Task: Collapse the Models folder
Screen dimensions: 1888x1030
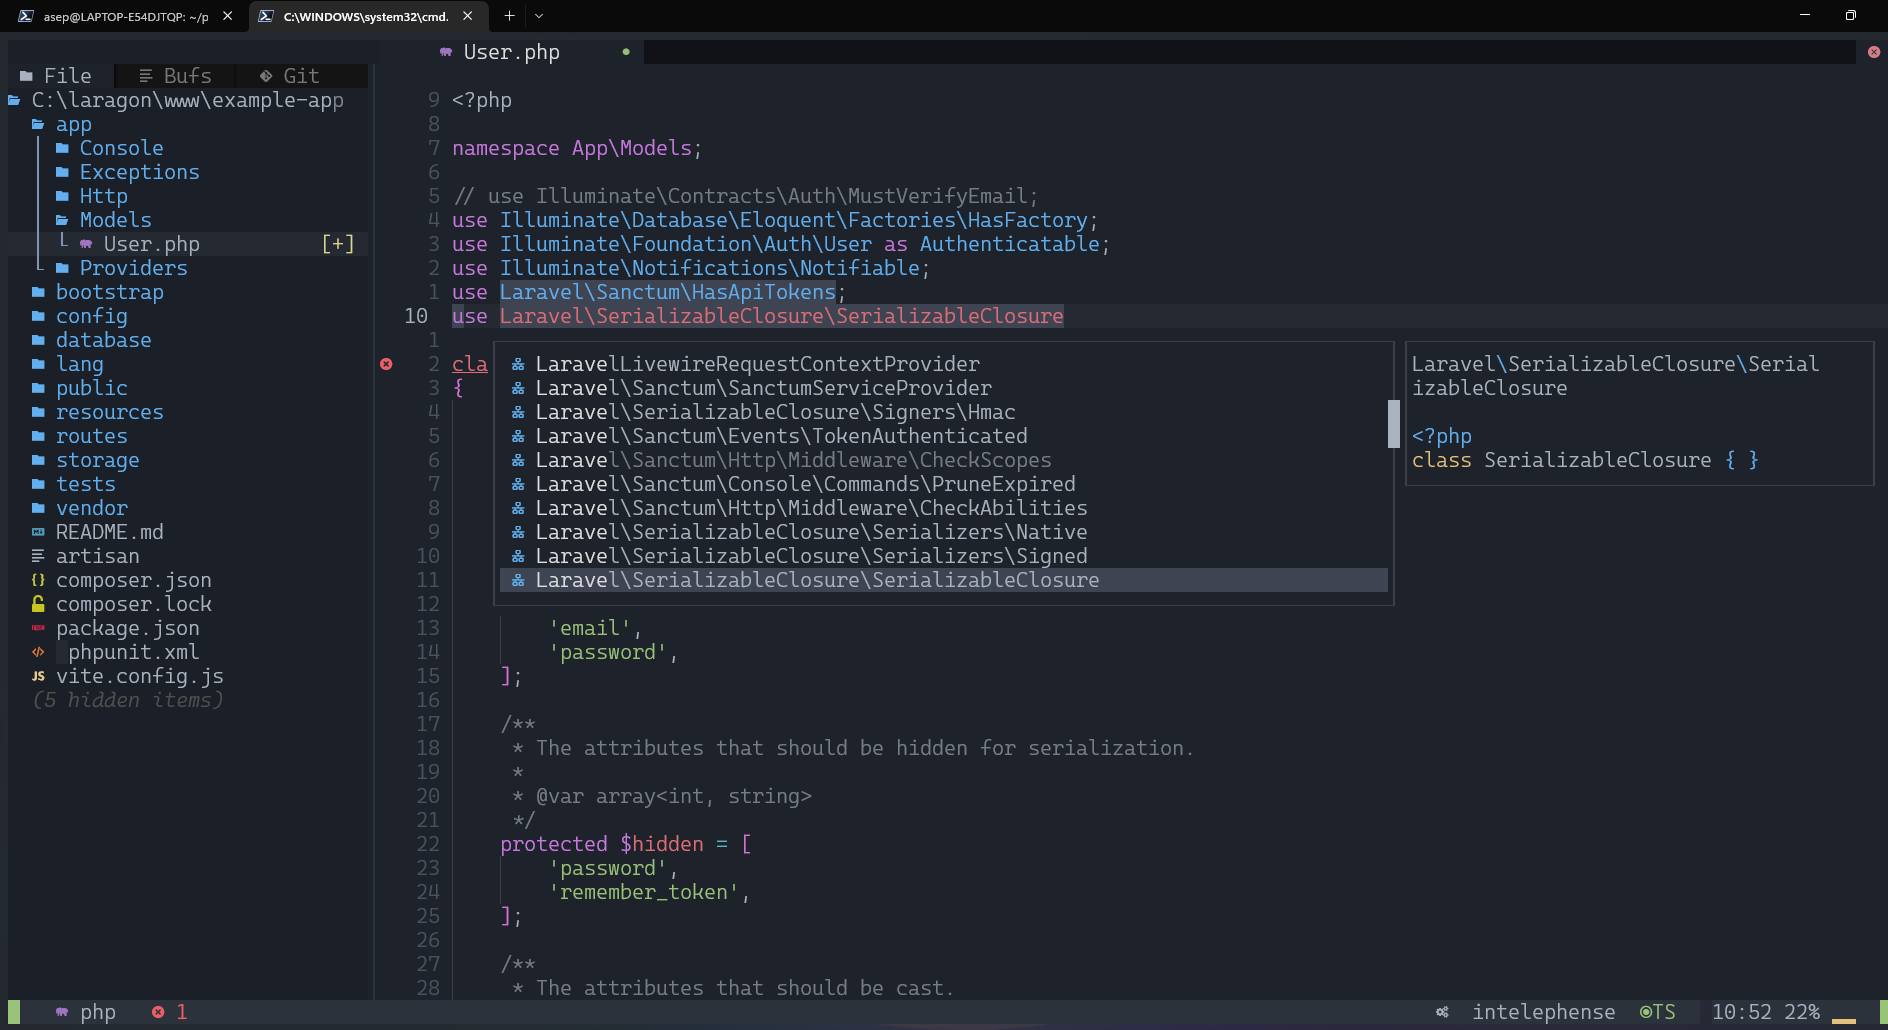Action: pyautogui.click(x=104, y=220)
